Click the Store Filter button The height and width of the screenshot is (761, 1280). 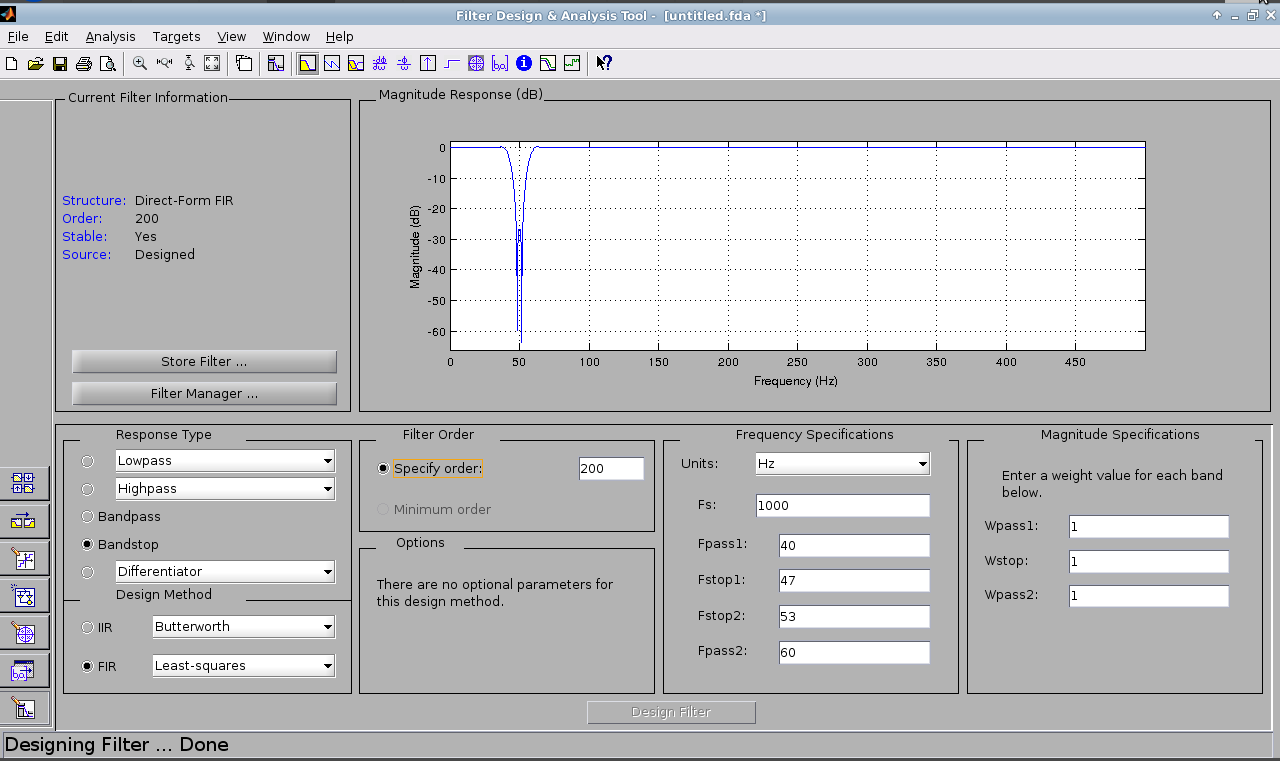click(204, 362)
